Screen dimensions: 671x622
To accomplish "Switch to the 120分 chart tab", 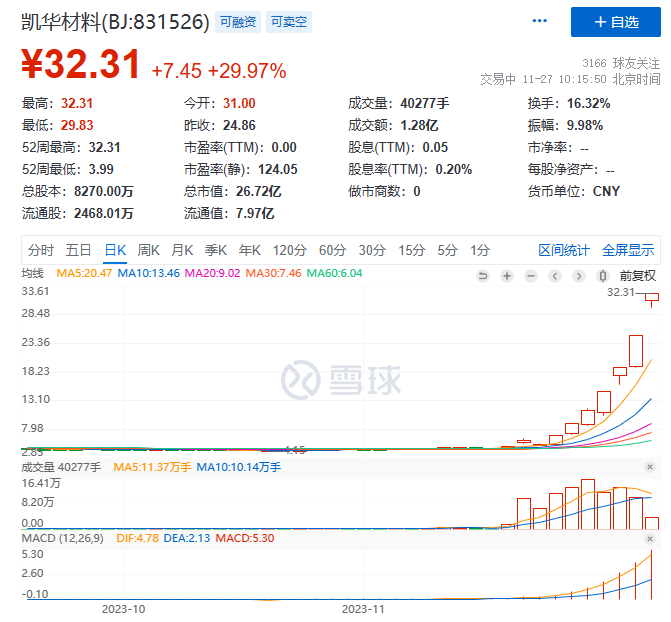I will tap(290, 250).
